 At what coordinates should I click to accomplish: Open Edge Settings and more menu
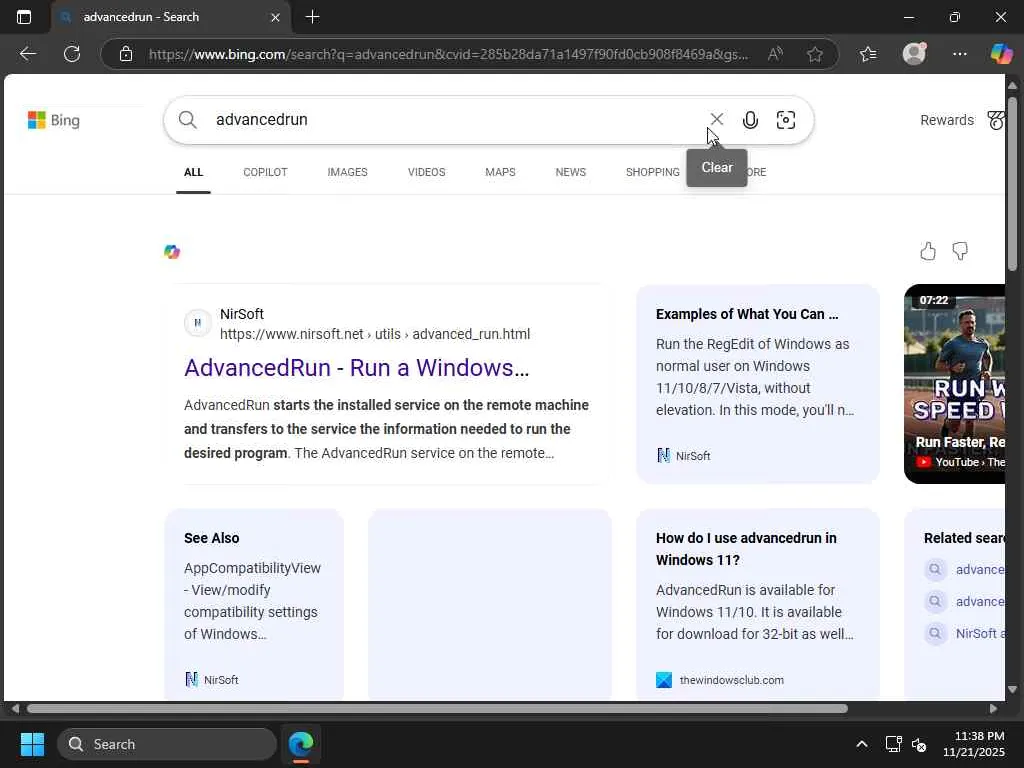(959, 54)
